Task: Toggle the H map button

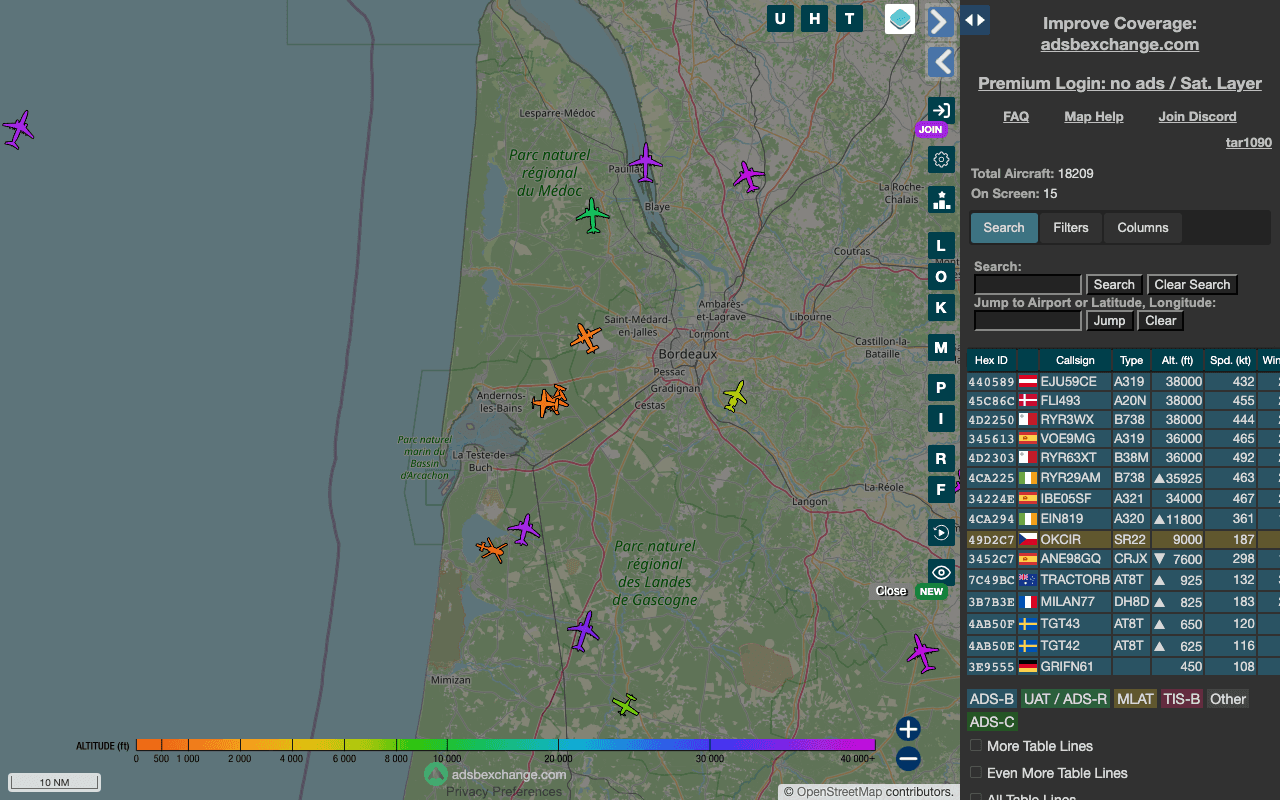Action: pyautogui.click(x=815, y=18)
